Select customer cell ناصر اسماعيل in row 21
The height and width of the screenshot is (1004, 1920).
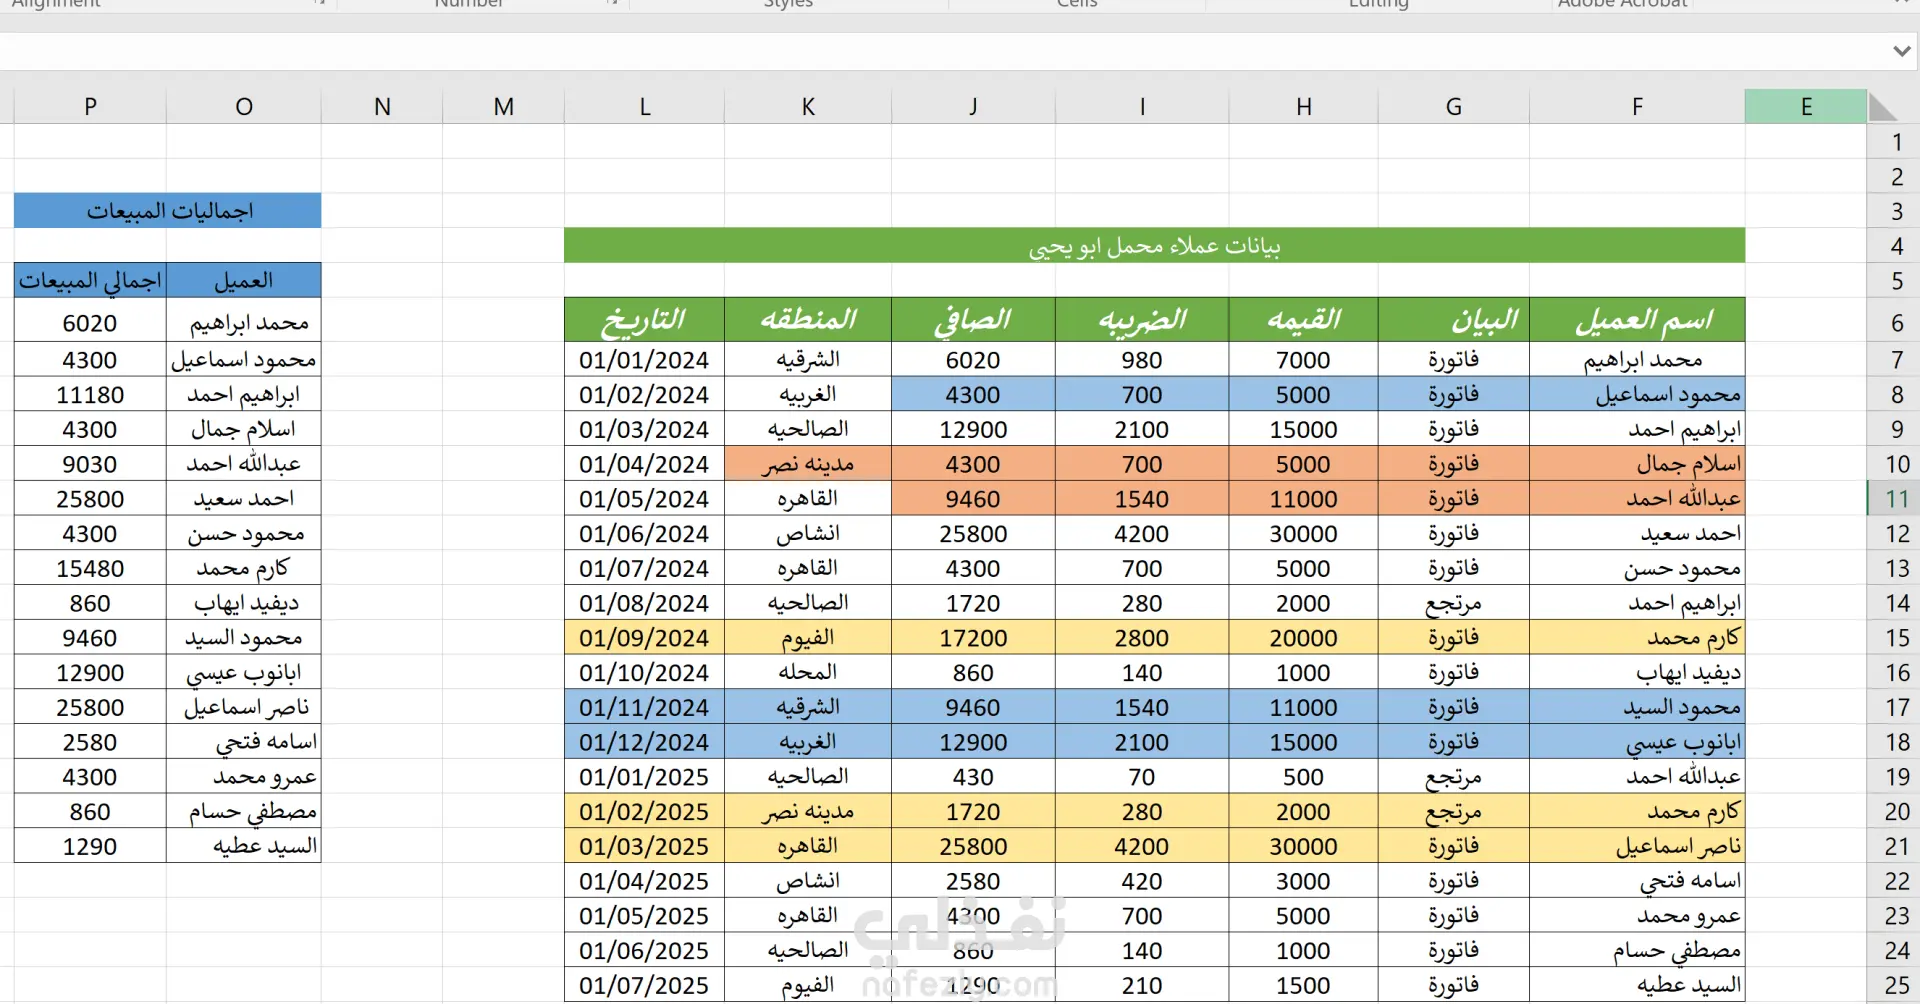tap(1637, 847)
